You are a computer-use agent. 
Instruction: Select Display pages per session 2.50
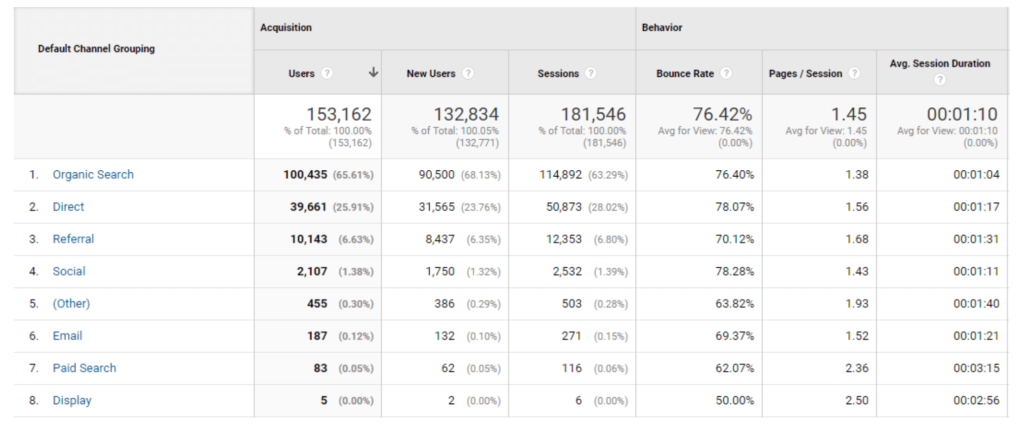pos(857,400)
